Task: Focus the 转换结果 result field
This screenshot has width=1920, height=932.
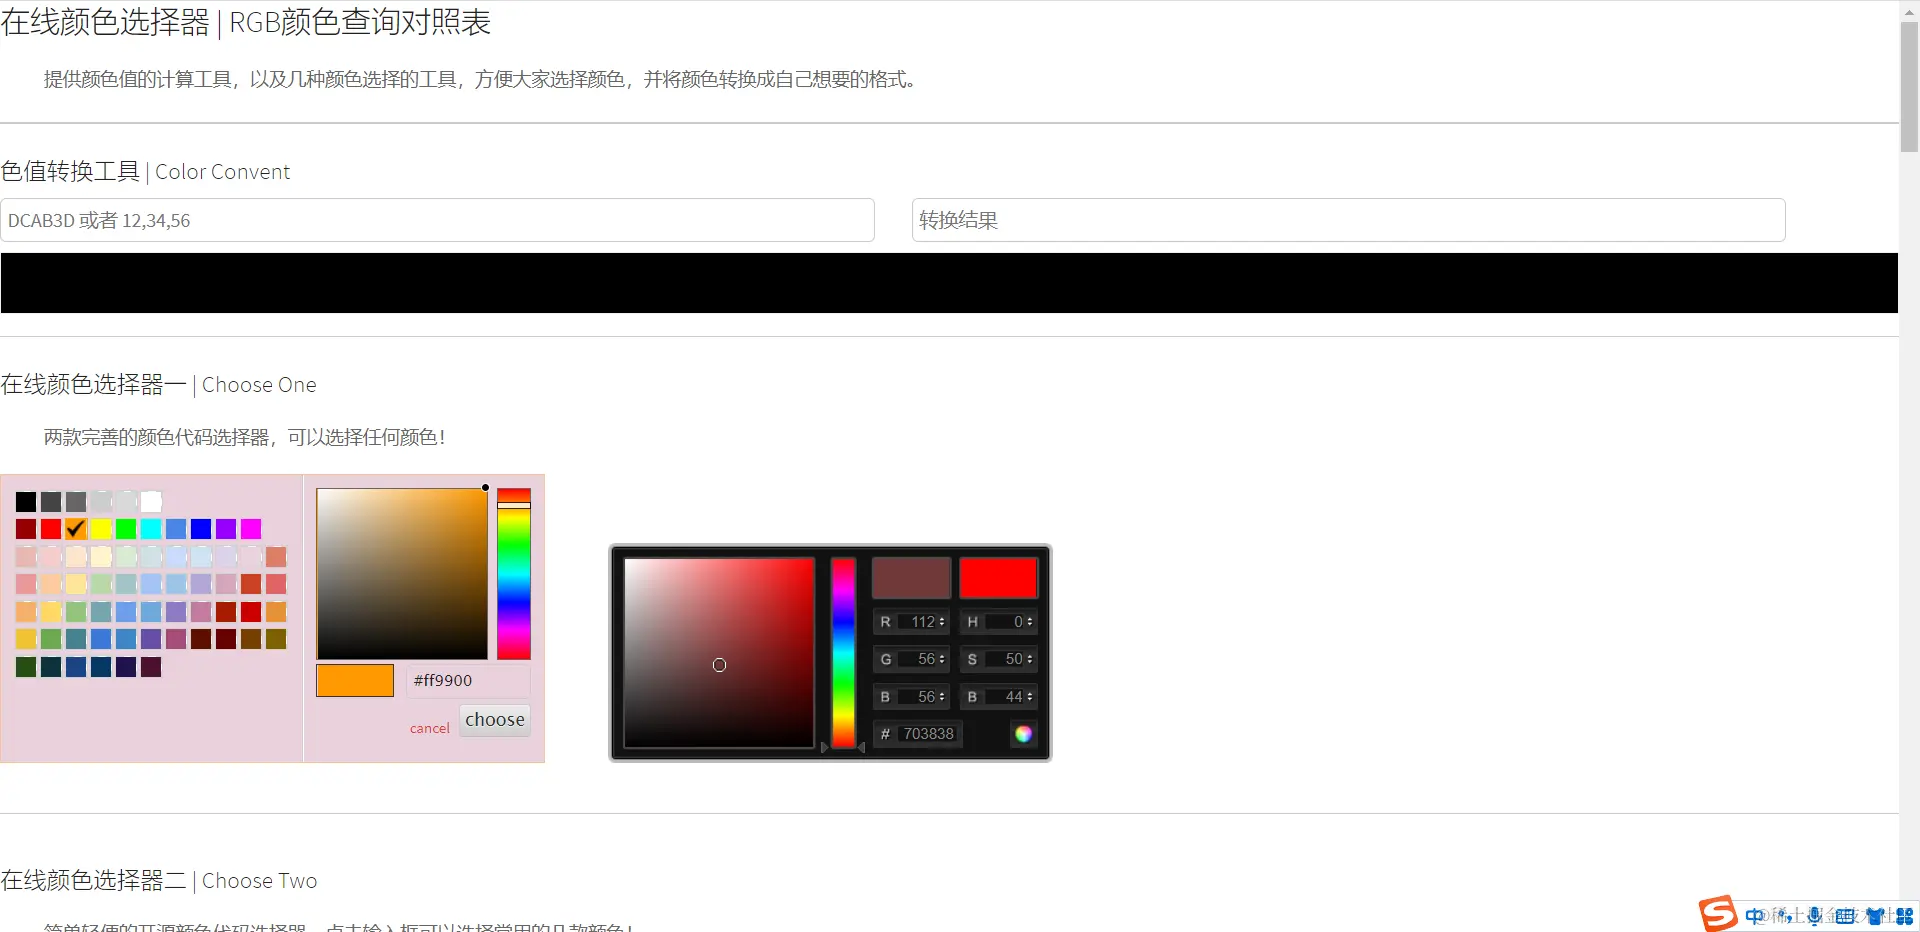Action: click(1348, 220)
